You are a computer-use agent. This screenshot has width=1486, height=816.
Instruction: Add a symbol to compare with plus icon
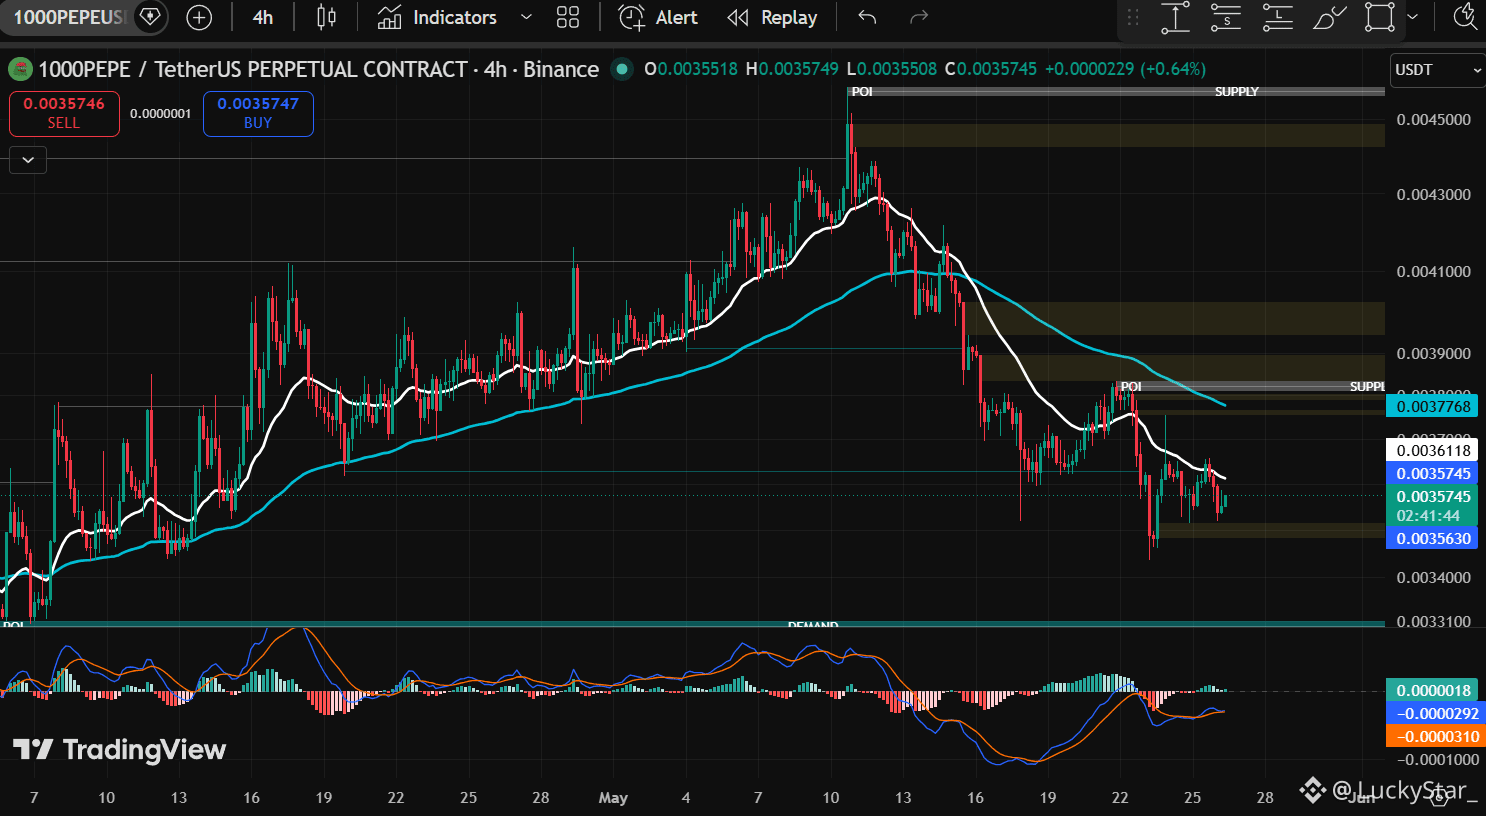199,17
